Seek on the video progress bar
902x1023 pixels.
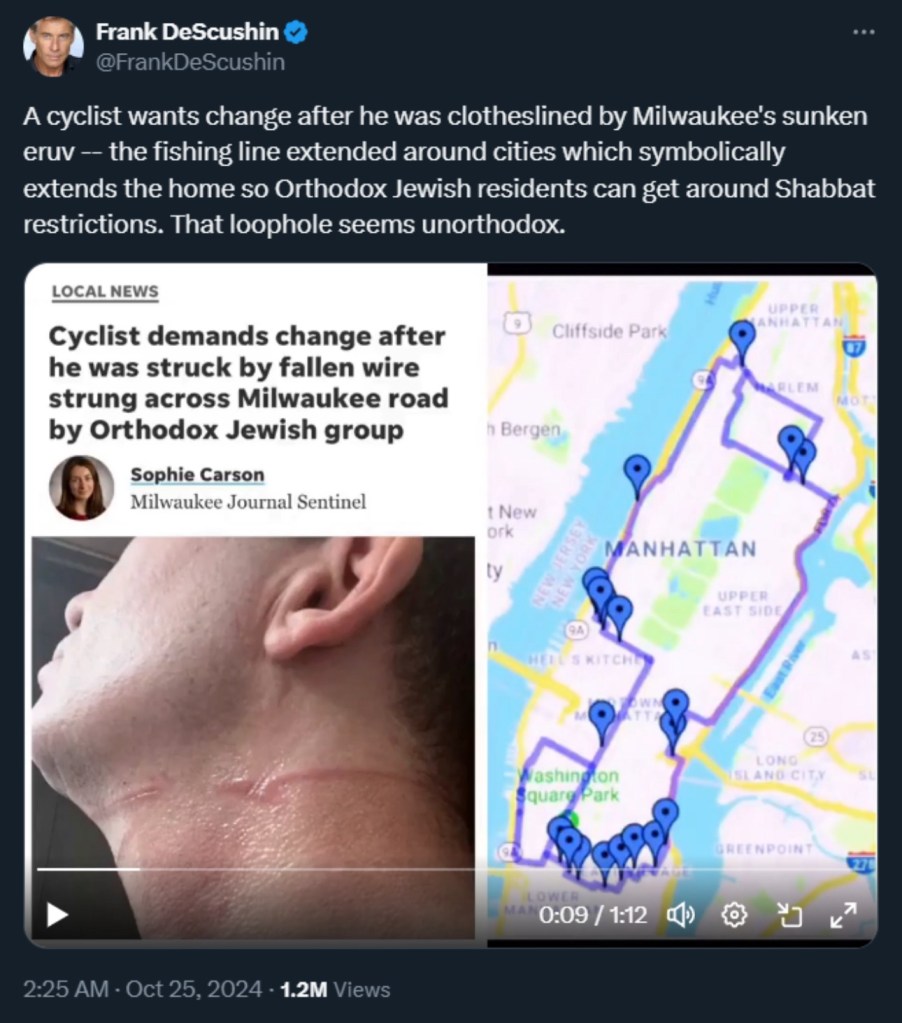[451, 869]
